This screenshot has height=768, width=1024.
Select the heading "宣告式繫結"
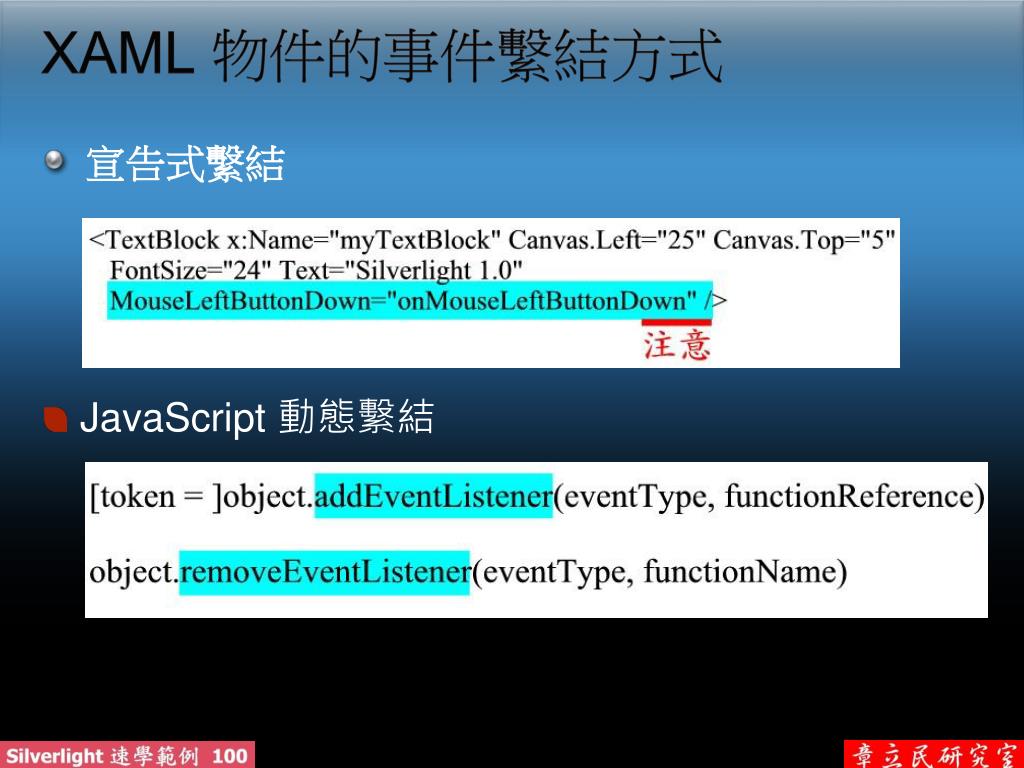(185, 163)
